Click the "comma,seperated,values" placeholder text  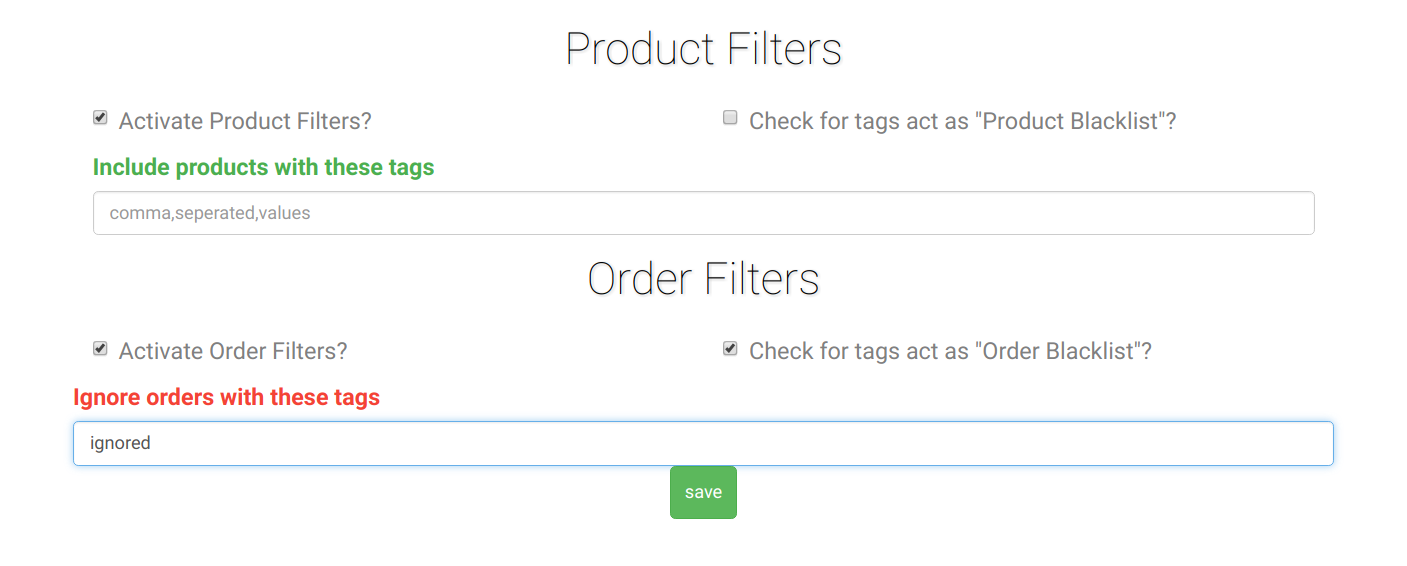coord(210,213)
